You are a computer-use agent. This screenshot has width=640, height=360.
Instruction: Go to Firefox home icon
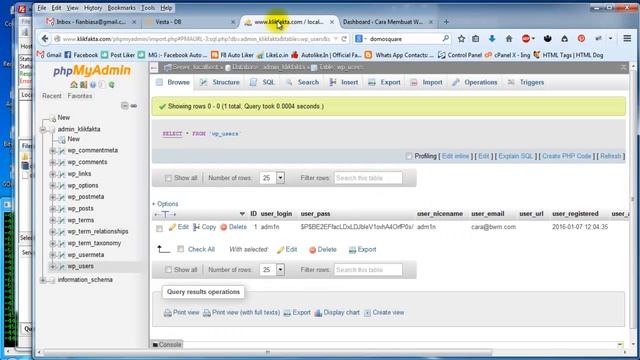pos(509,39)
